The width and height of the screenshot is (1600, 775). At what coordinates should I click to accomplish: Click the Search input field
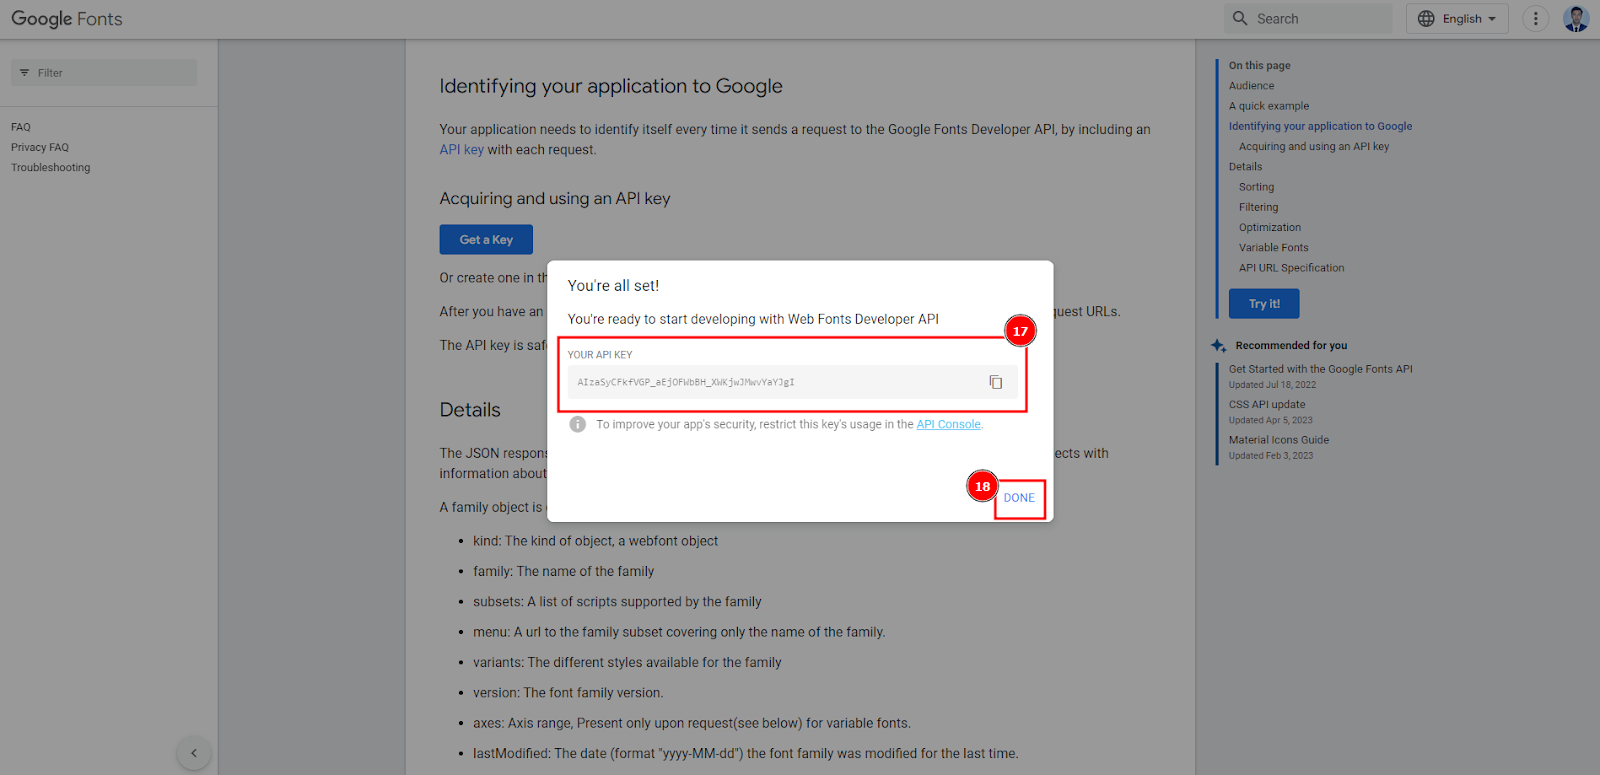[1308, 18]
